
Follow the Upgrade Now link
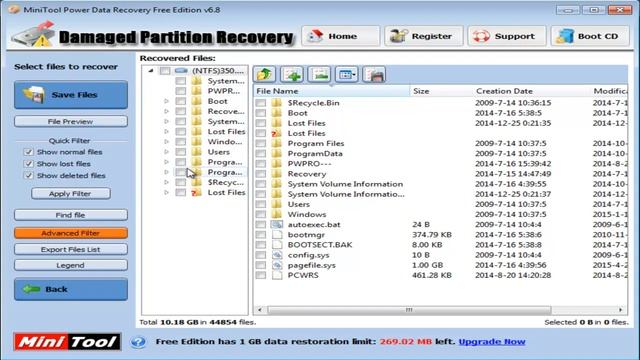[492, 342]
